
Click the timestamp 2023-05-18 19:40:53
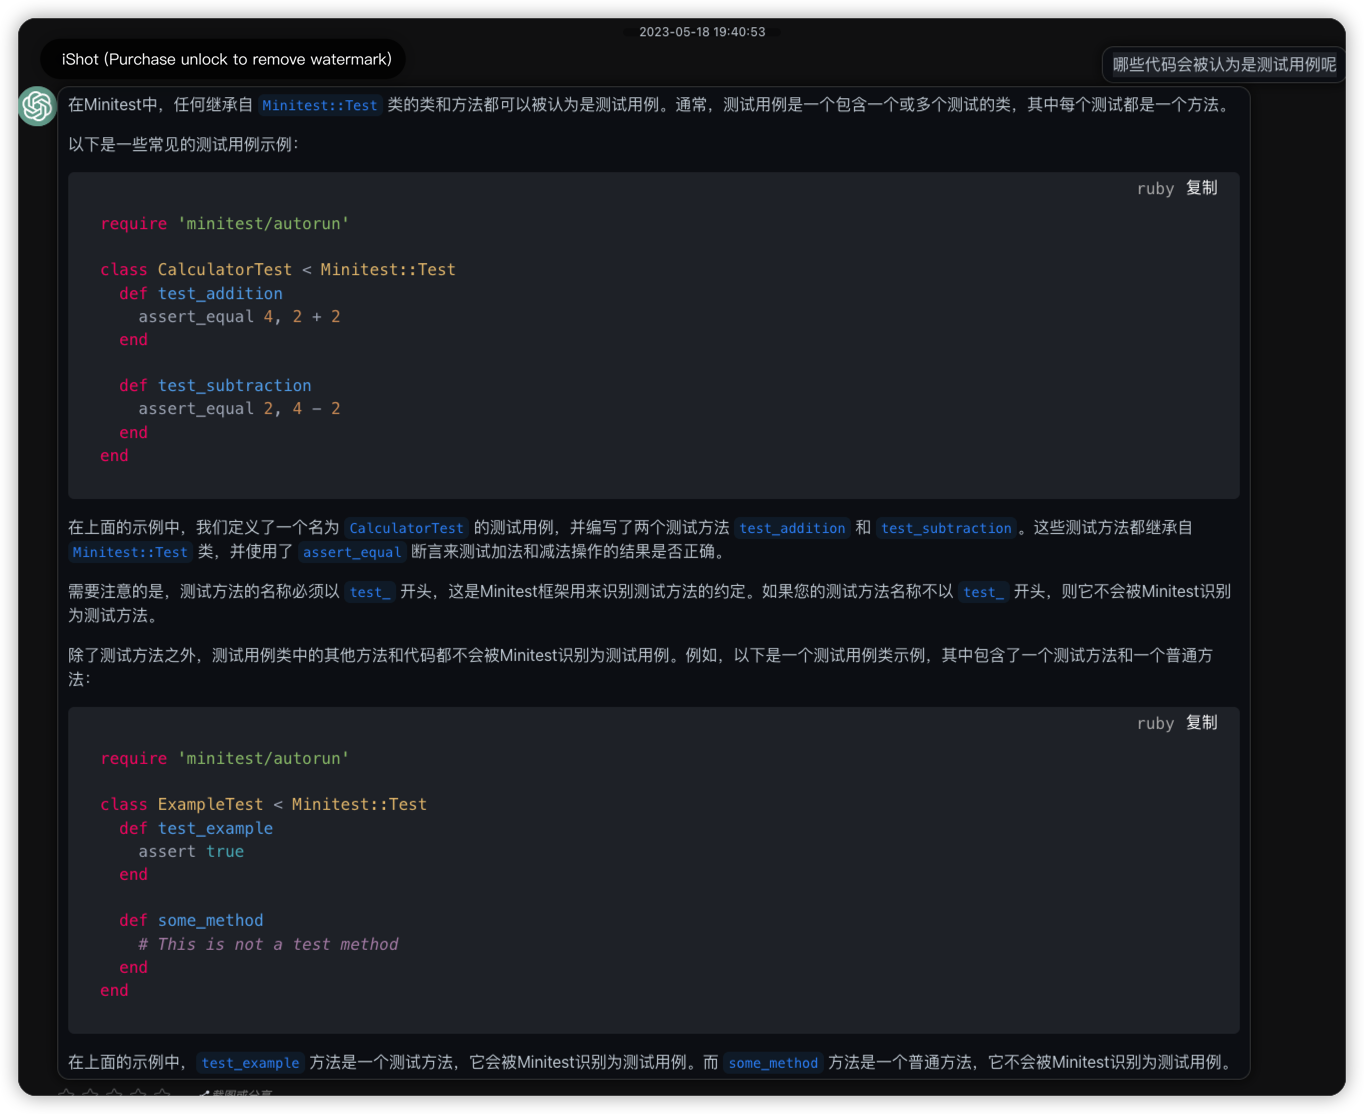click(x=702, y=32)
